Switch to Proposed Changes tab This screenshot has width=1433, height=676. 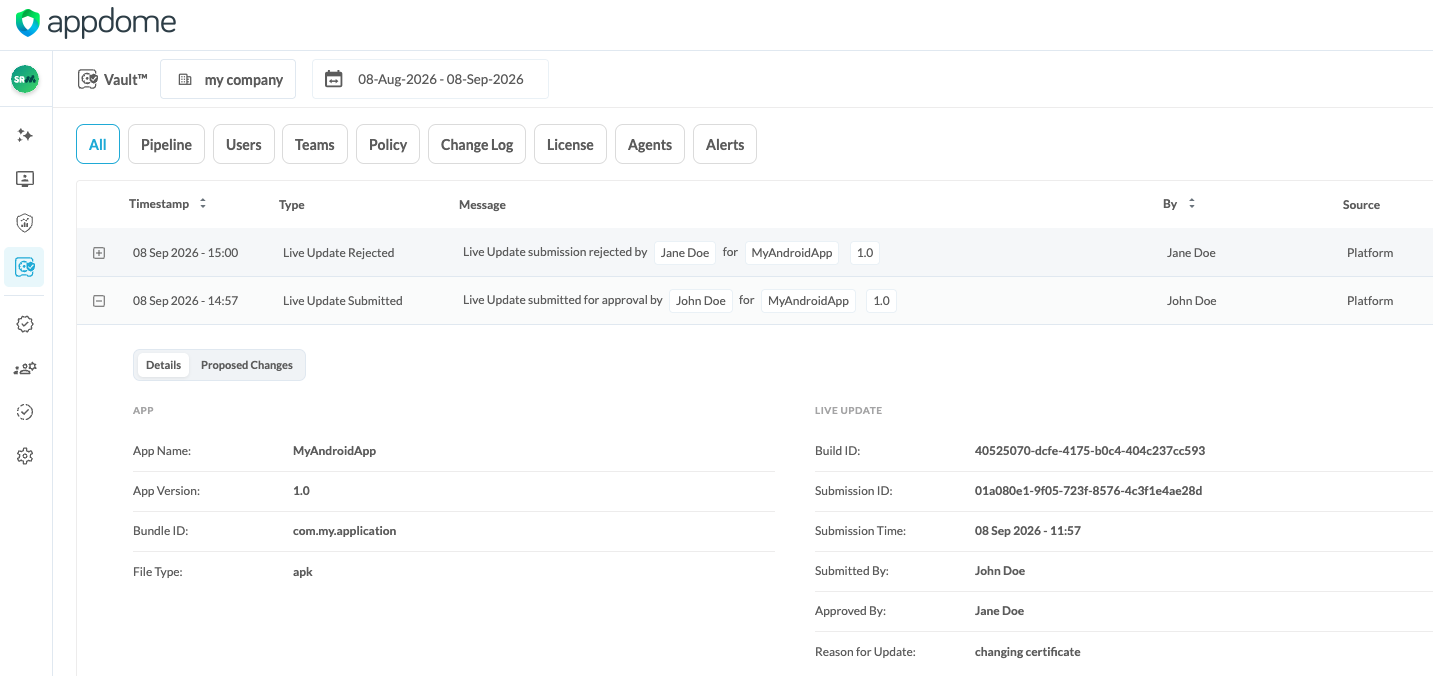[x=247, y=365]
